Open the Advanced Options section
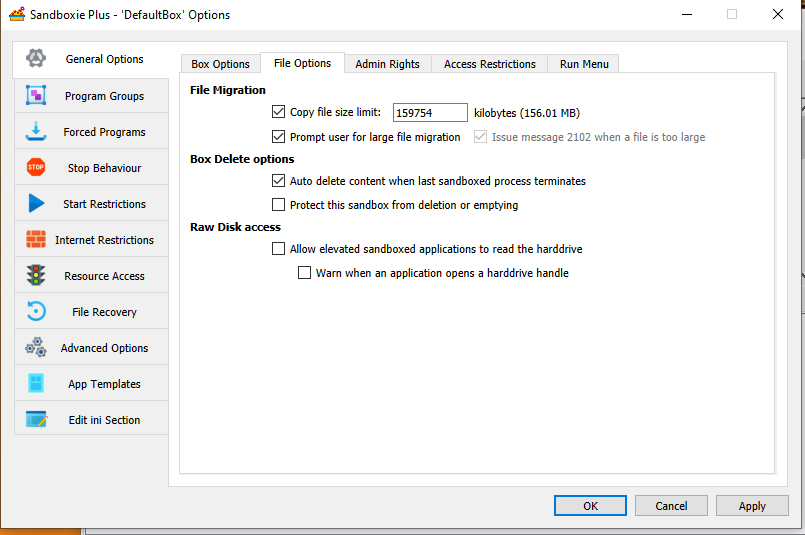Image resolution: width=805 pixels, height=535 pixels. point(91,348)
